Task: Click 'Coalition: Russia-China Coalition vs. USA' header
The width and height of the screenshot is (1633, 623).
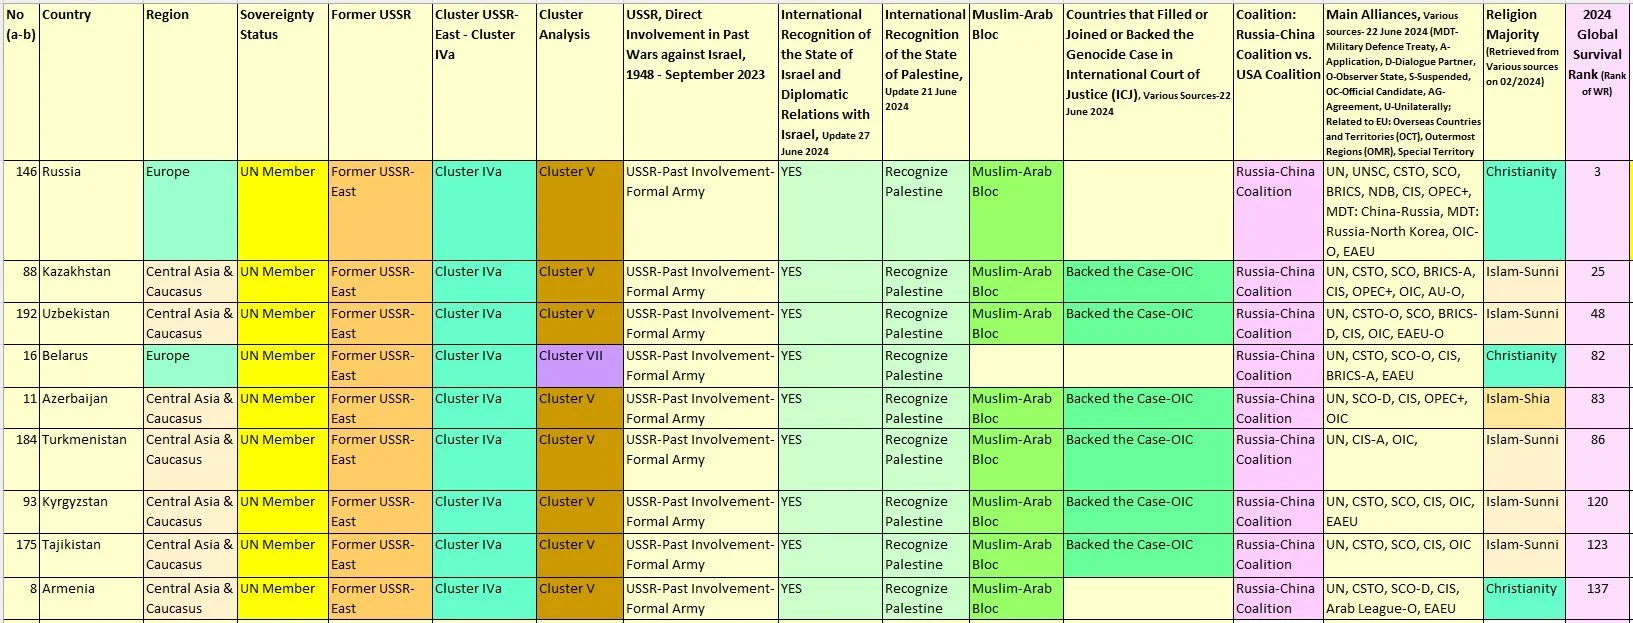Action: click(x=1278, y=81)
